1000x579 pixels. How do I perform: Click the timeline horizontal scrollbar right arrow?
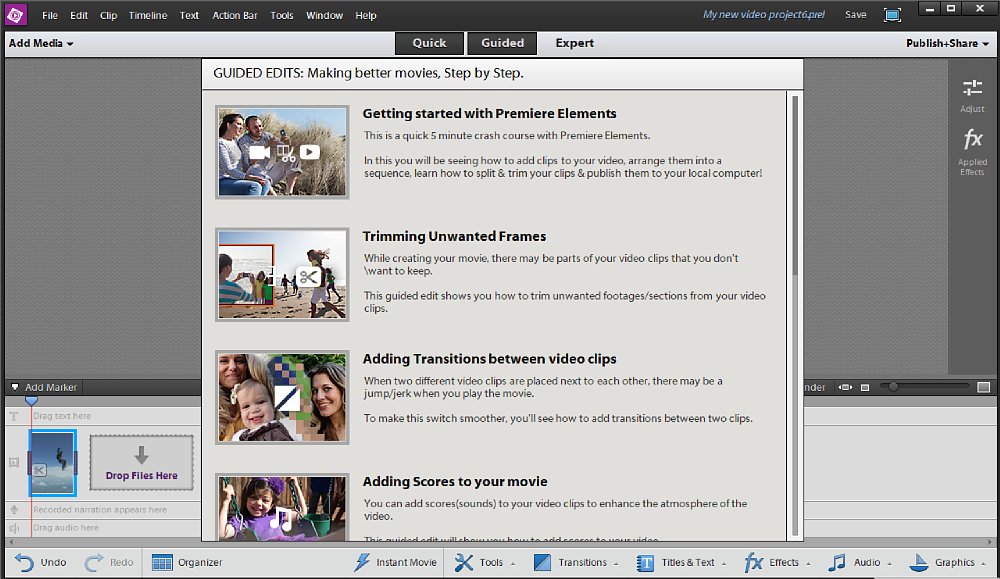[989, 542]
